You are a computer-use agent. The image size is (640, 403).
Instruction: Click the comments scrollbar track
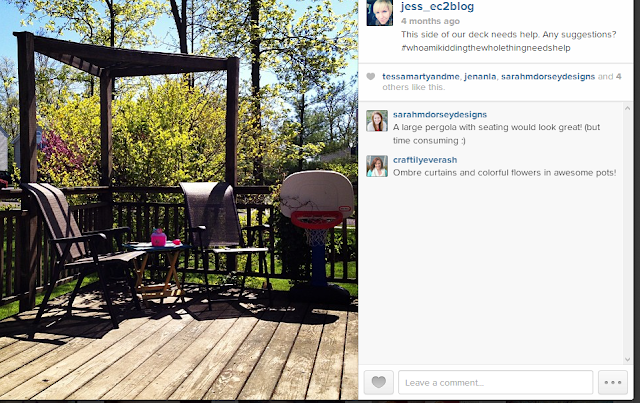(x=627, y=234)
